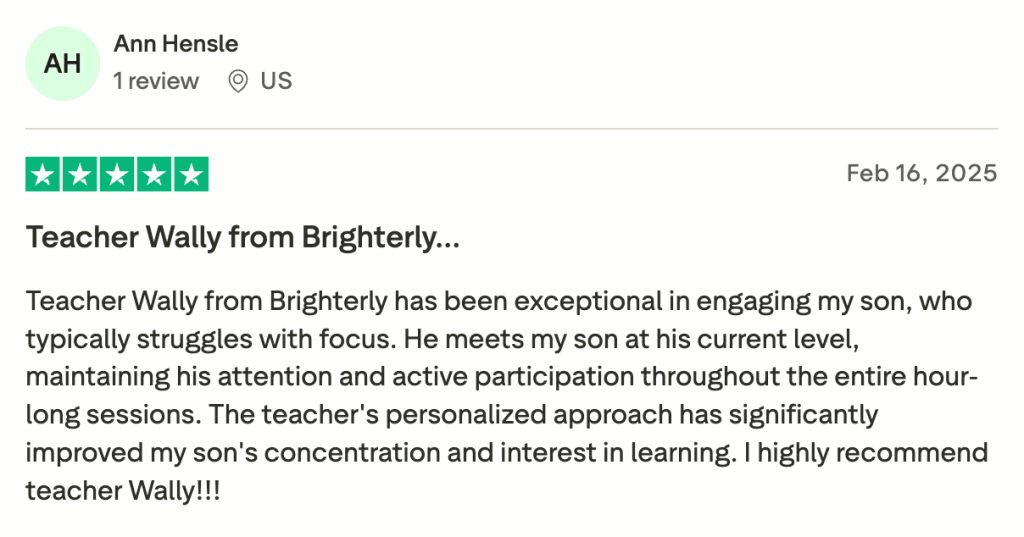Screen dimensions: 1024x537
Task: Click the first green rating star
Action: tap(42, 174)
